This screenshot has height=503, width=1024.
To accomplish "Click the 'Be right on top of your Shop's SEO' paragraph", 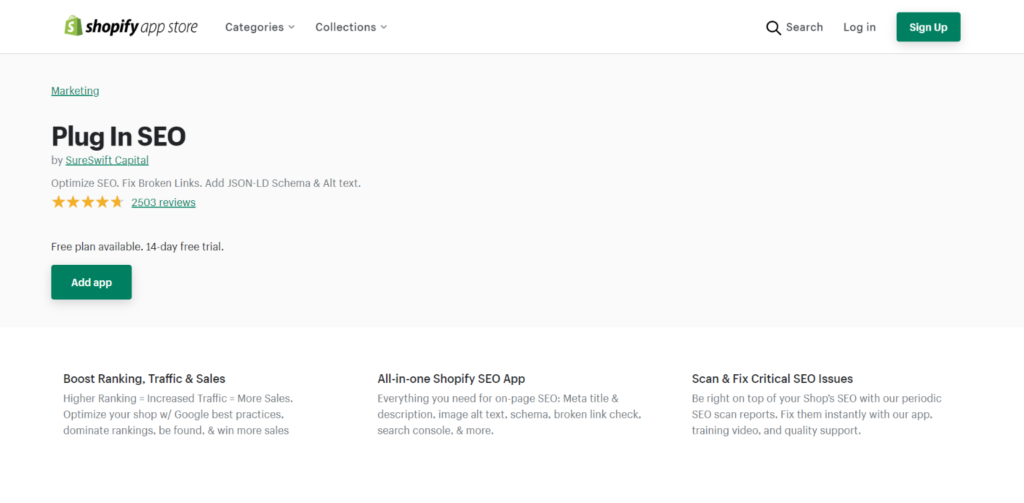I will (x=817, y=415).
